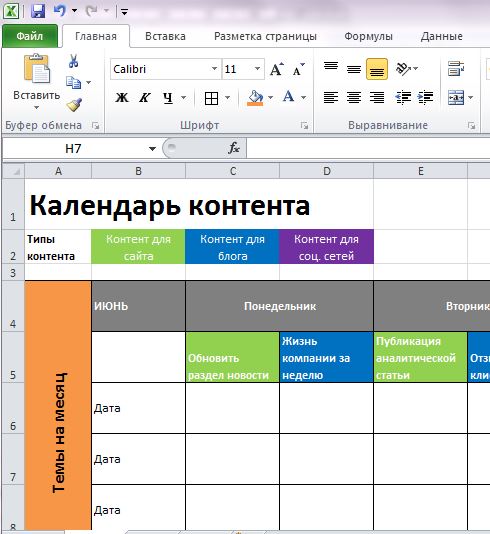Apply the orange fill color bucket
The width and height of the screenshot is (490, 534).
click(x=255, y=98)
